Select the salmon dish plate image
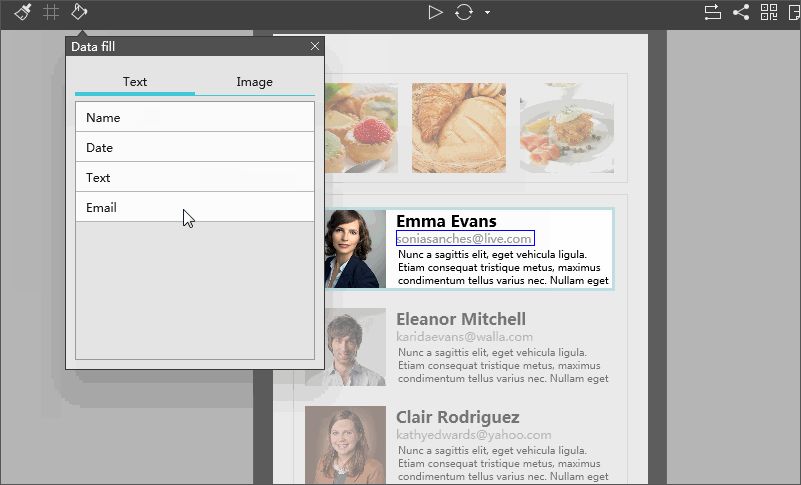801x485 pixels. (567, 128)
